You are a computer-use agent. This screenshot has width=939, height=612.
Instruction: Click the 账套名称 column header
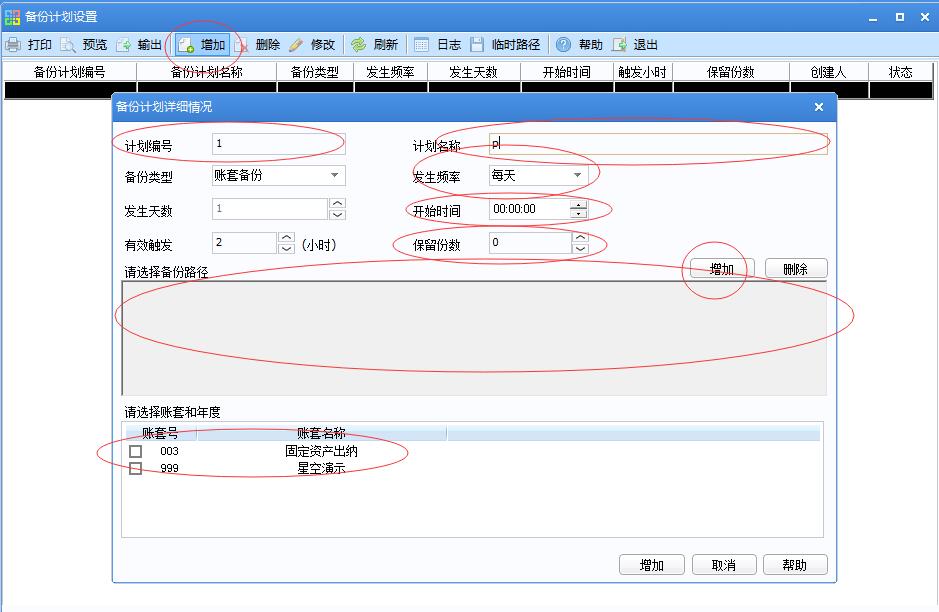(321, 433)
